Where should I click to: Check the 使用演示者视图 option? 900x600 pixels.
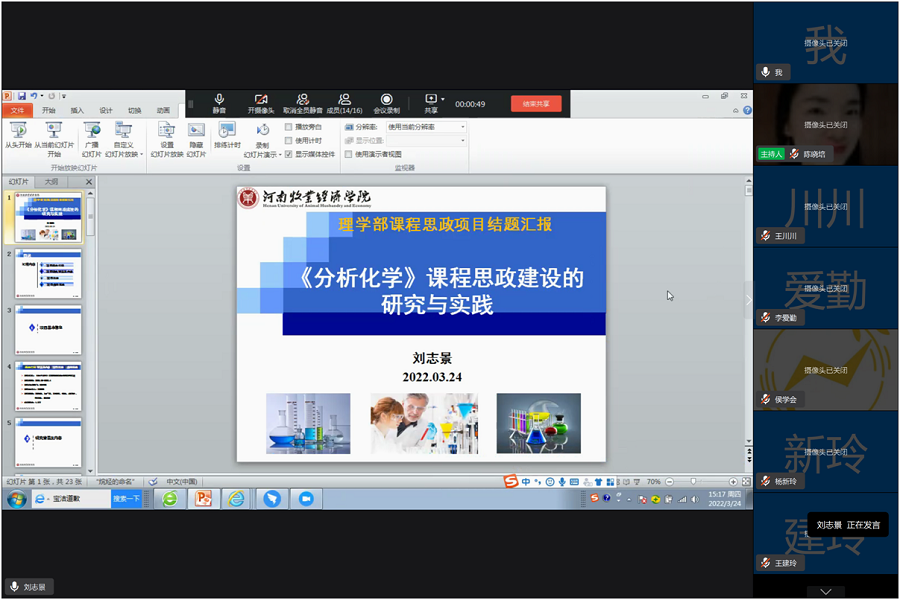pyautogui.click(x=348, y=154)
